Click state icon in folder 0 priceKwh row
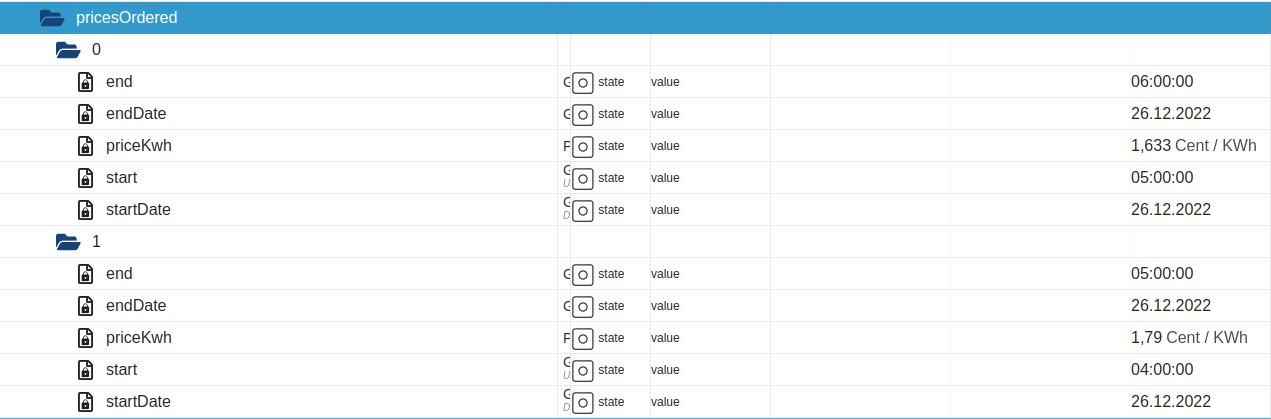Viewport: 1271px width, 419px height. click(582, 146)
